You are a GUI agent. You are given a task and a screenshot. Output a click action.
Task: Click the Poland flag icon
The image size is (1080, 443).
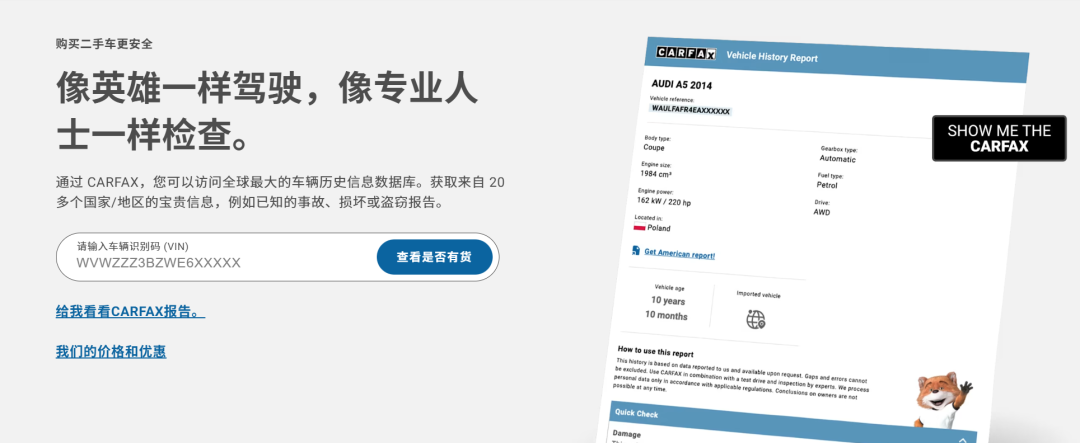(x=638, y=227)
